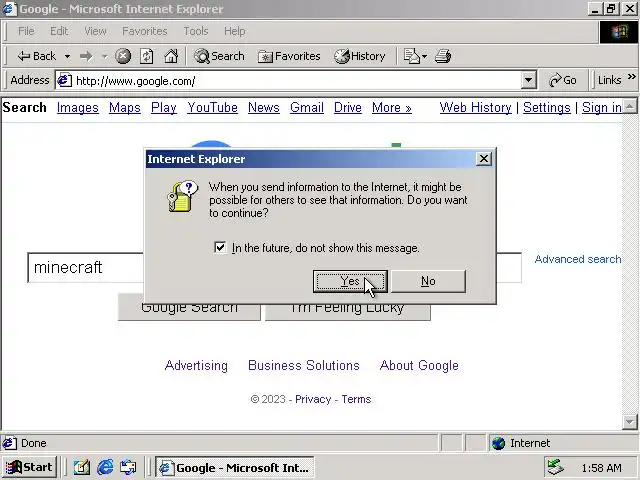
Task: Open the About Google link
Action: [419, 365]
